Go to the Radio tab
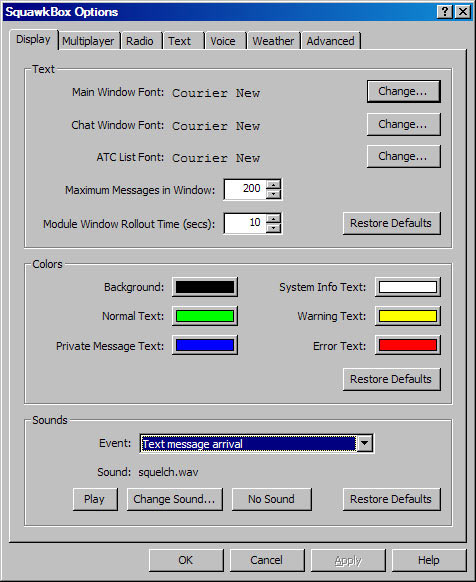This screenshot has width=476, height=582. click(140, 41)
